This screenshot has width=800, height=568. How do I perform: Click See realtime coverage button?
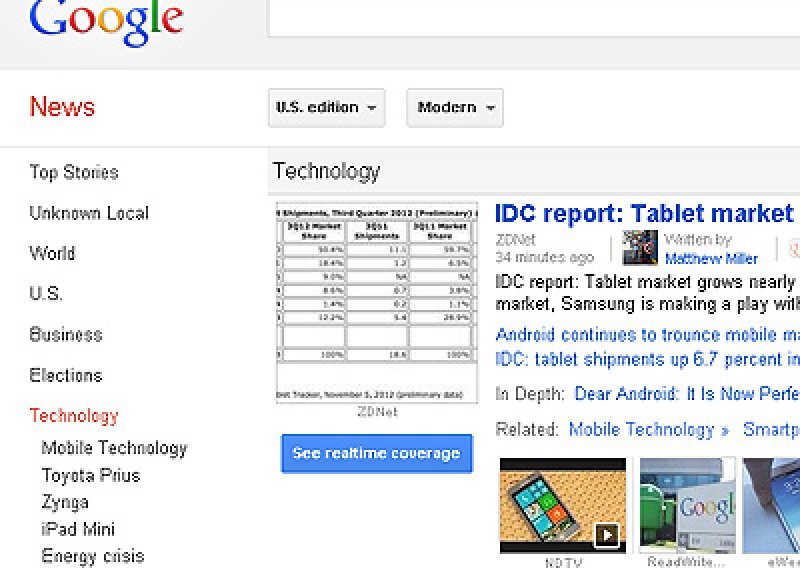click(x=377, y=453)
